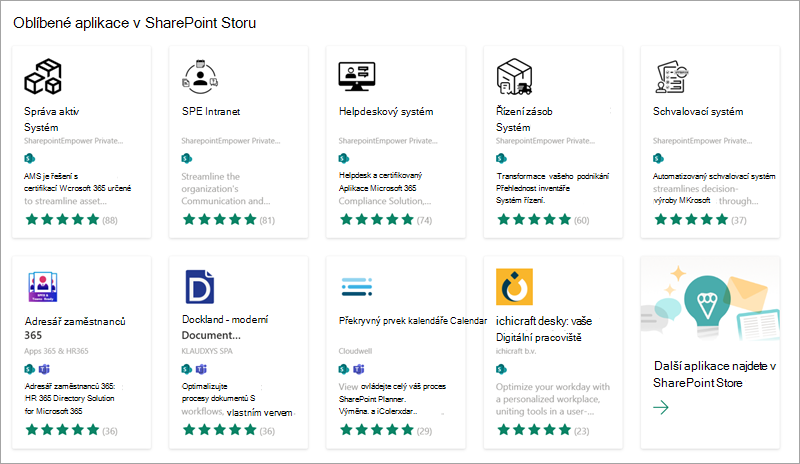Click the ichicraft yellow logo icon
800x464 pixels.
(514, 287)
